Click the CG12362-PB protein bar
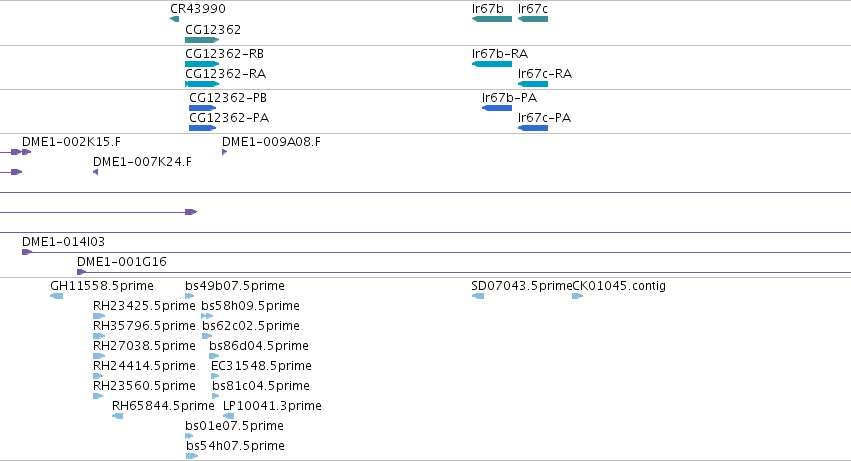 [x=202, y=108]
